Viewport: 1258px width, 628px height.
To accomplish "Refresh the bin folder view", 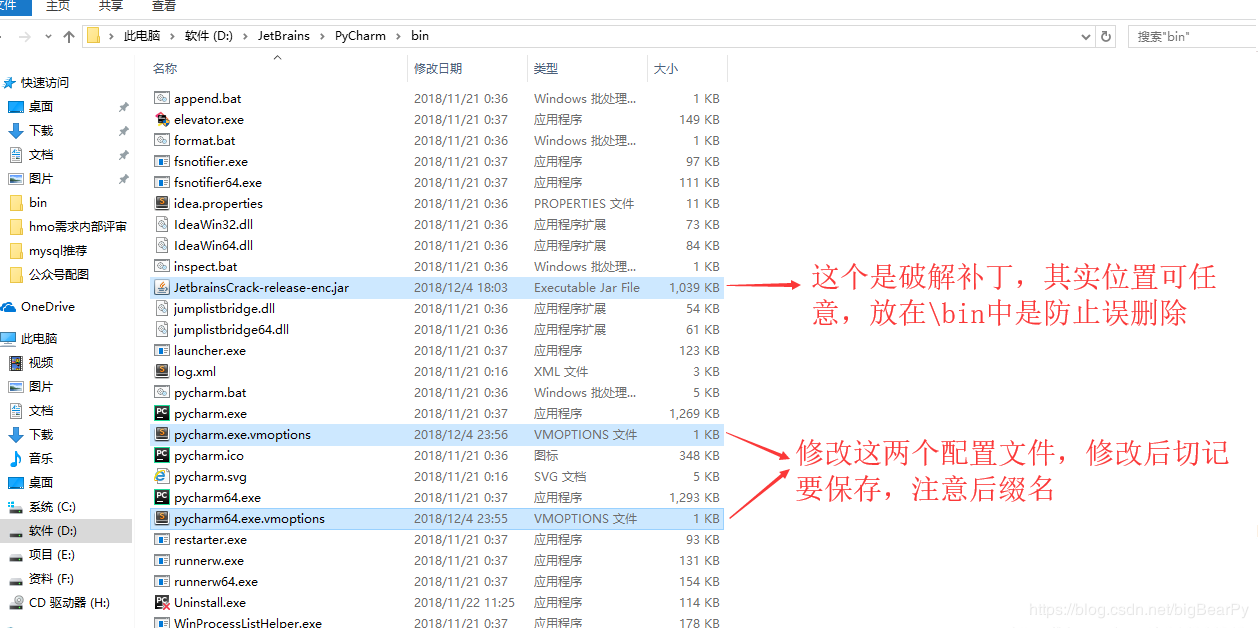I will pos(1106,36).
